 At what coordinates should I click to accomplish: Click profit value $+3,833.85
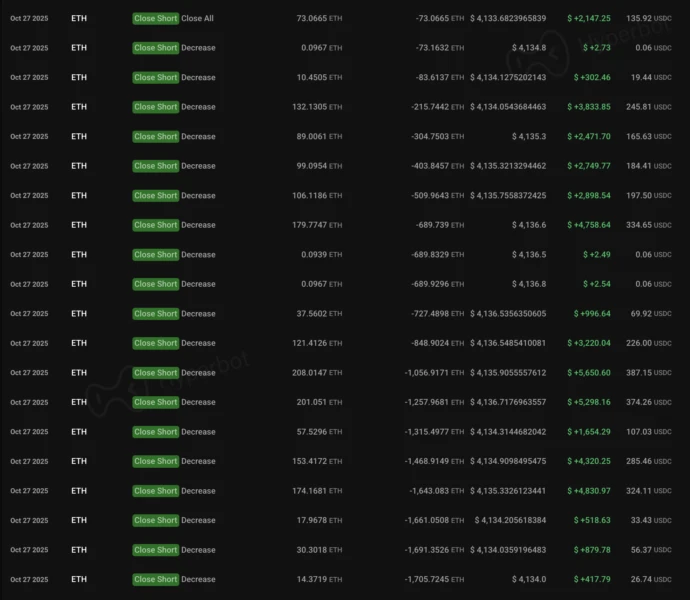pyautogui.click(x=589, y=107)
